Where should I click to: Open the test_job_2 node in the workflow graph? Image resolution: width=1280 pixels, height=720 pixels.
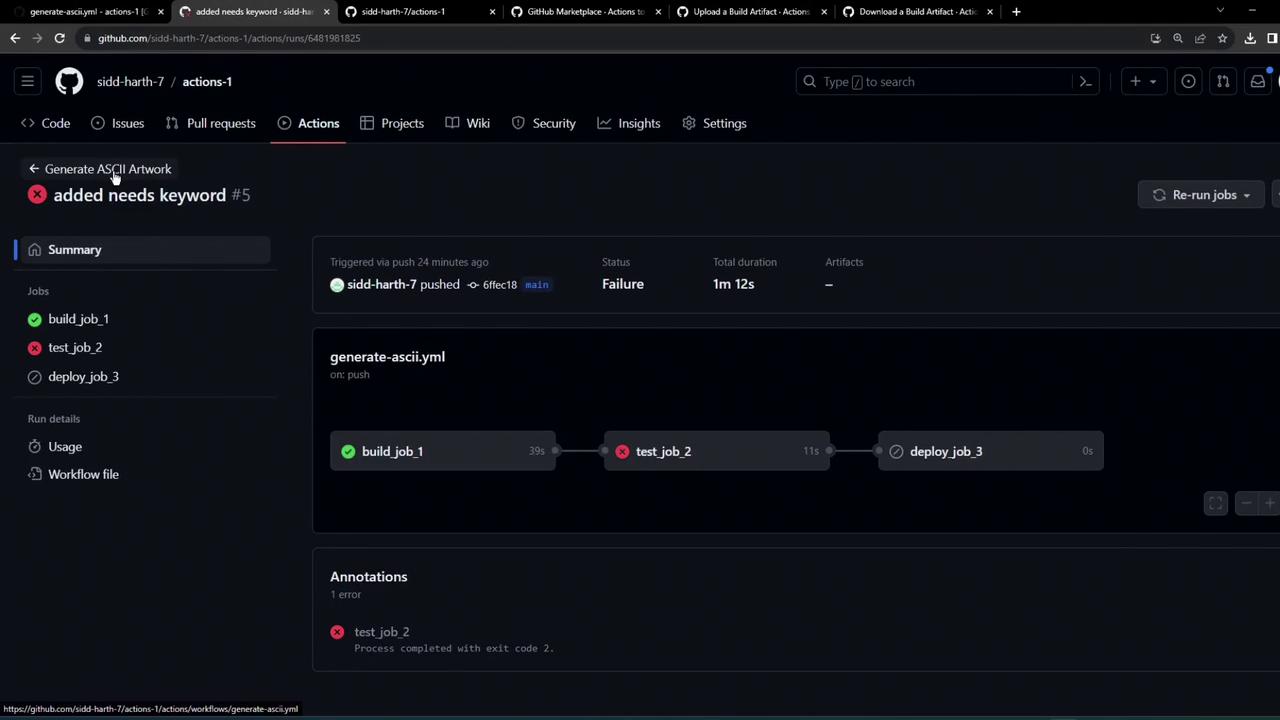pyautogui.click(x=717, y=452)
